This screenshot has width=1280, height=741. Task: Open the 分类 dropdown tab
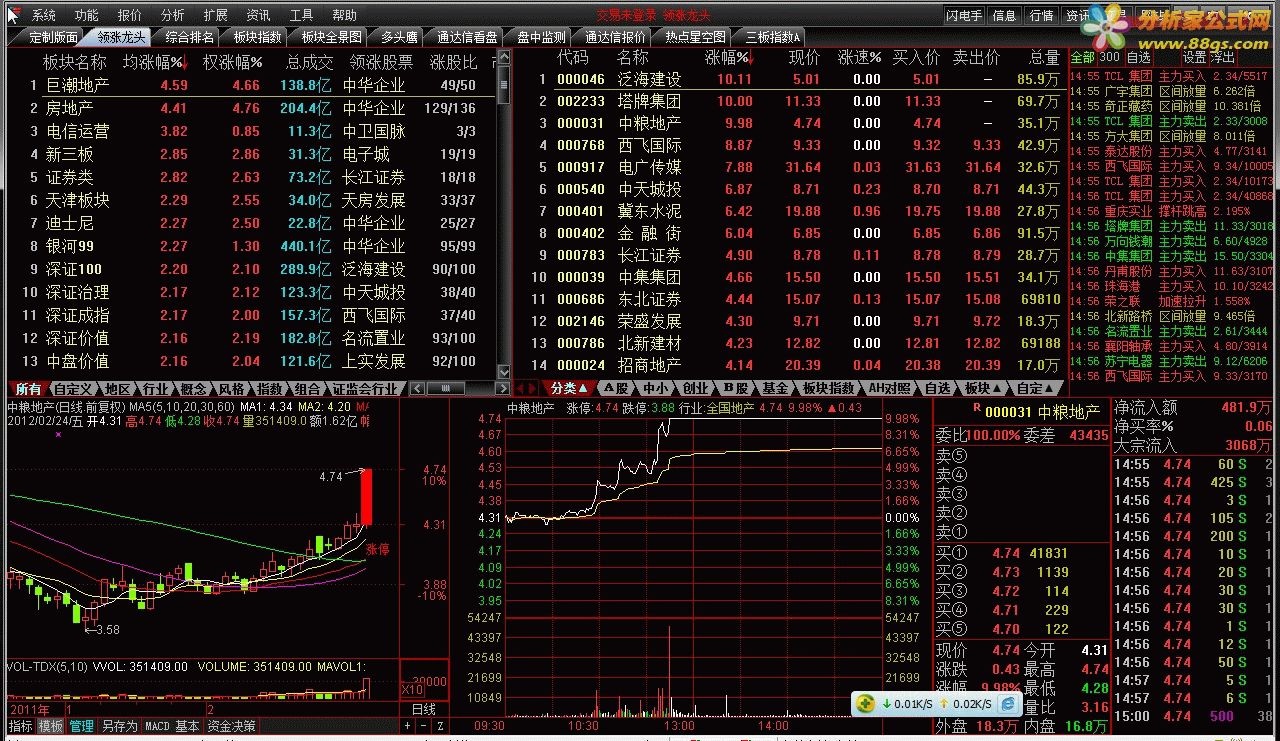click(570, 388)
